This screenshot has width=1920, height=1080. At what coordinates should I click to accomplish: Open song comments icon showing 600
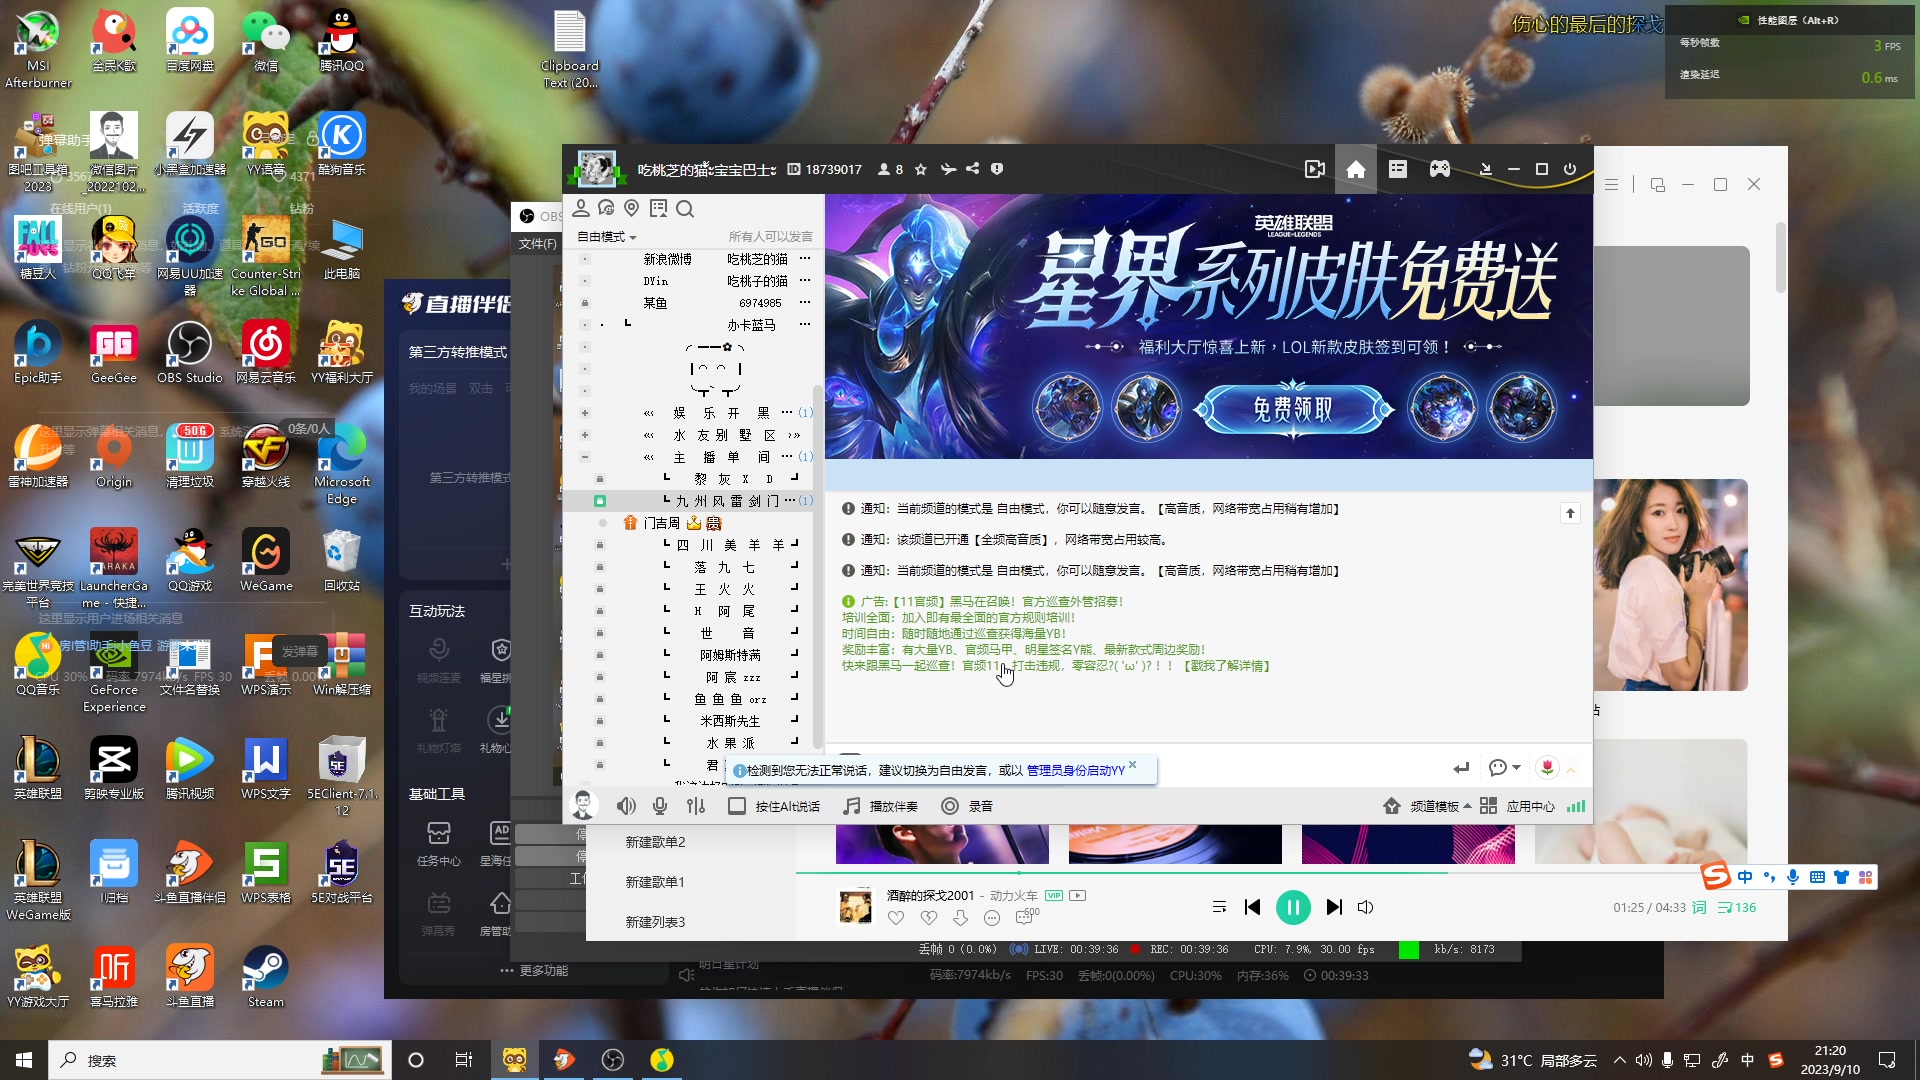(1027, 916)
